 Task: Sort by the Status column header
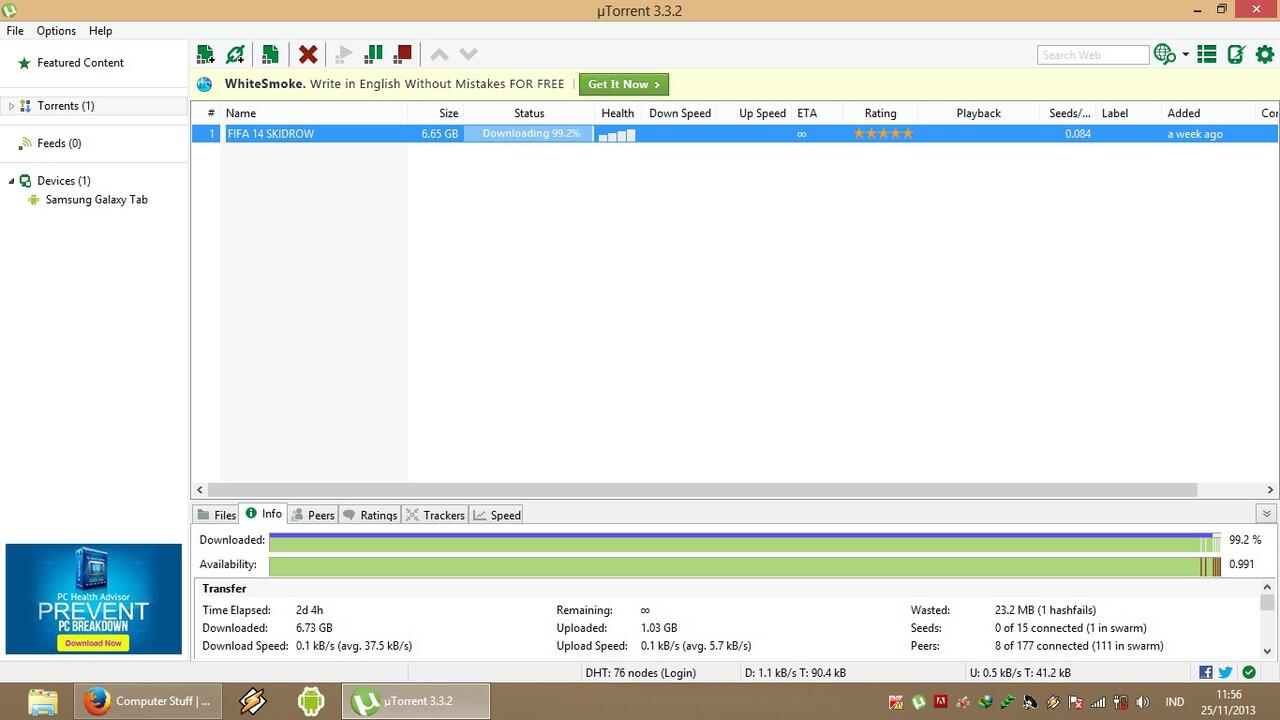pos(529,113)
